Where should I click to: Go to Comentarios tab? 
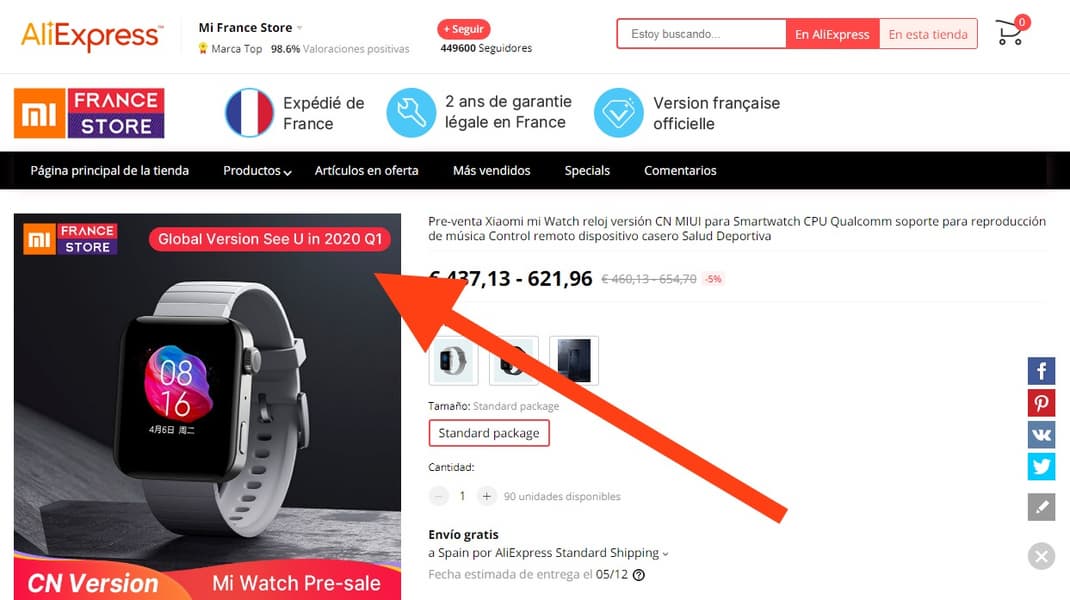pyautogui.click(x=680, y=171)
